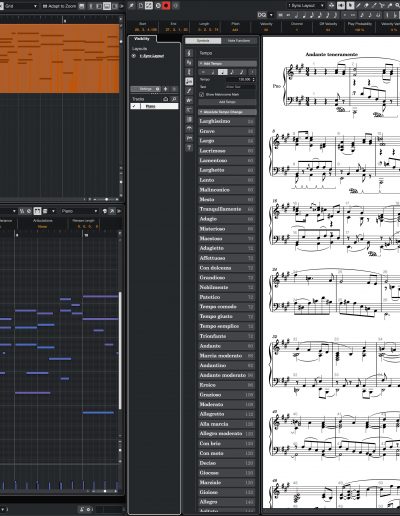Open the Sync Layout dropdown in toolbar

tap(306, 5)
